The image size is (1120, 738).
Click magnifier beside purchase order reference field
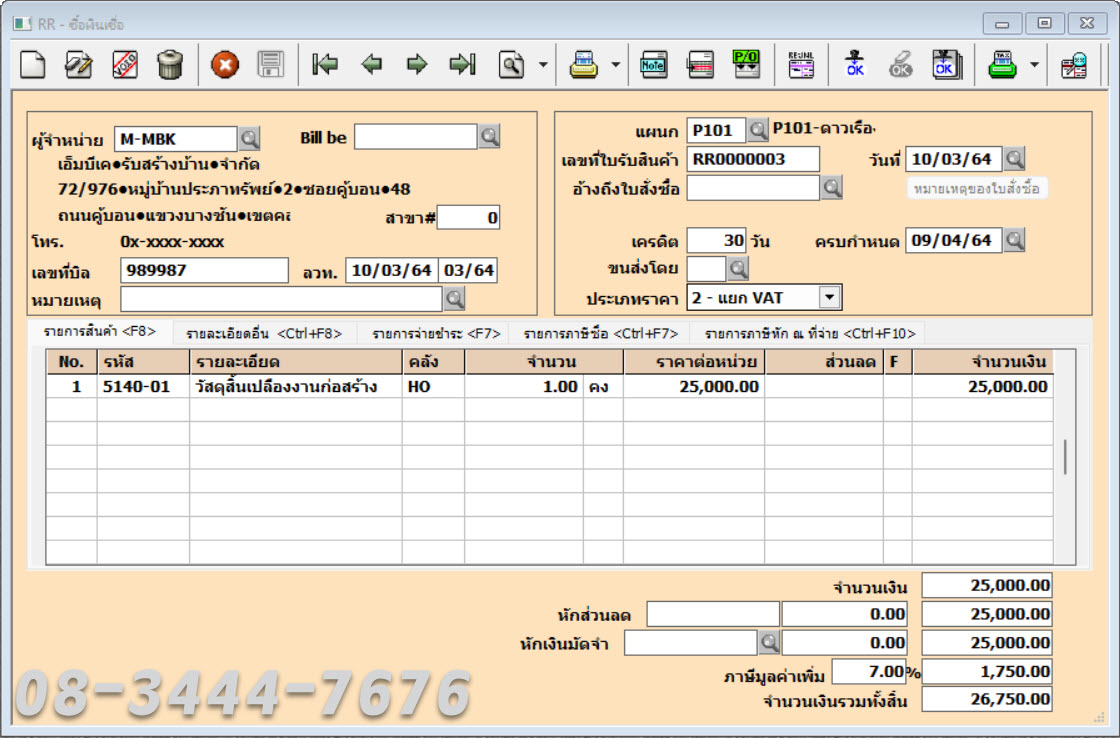point(831,188)
